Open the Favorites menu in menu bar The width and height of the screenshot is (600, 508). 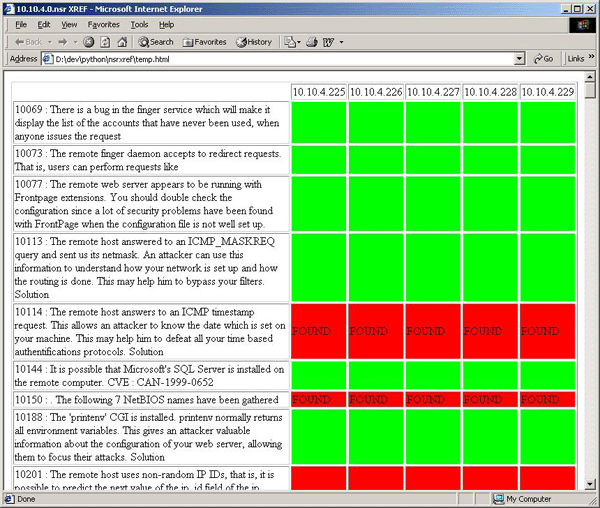pyautogui.click(x=103, y=24)
